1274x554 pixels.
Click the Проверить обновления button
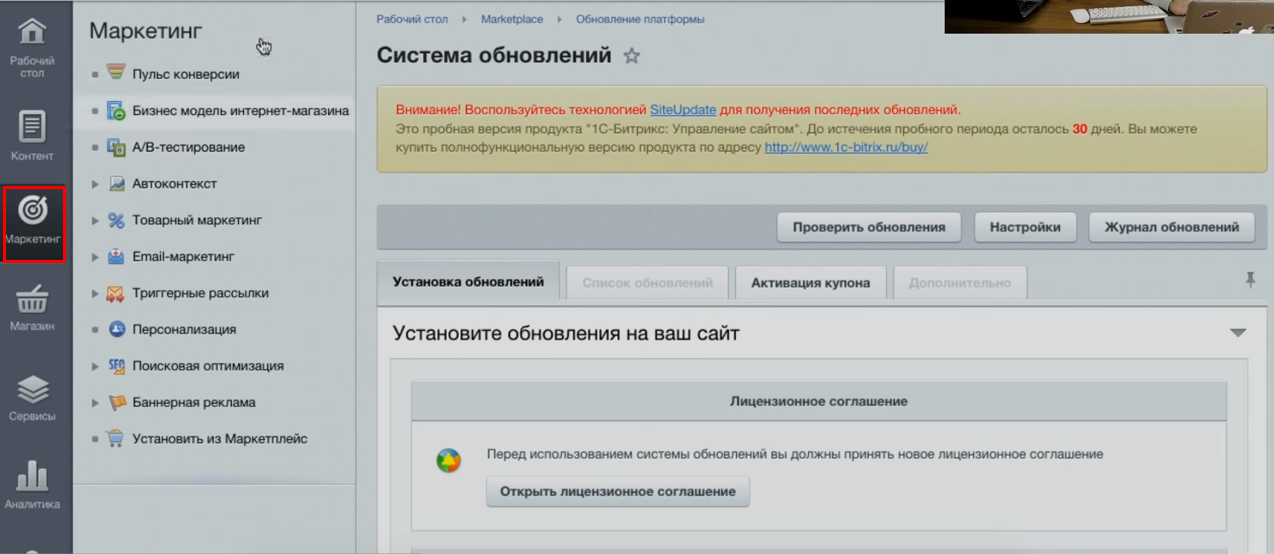[x=868, y=227]
